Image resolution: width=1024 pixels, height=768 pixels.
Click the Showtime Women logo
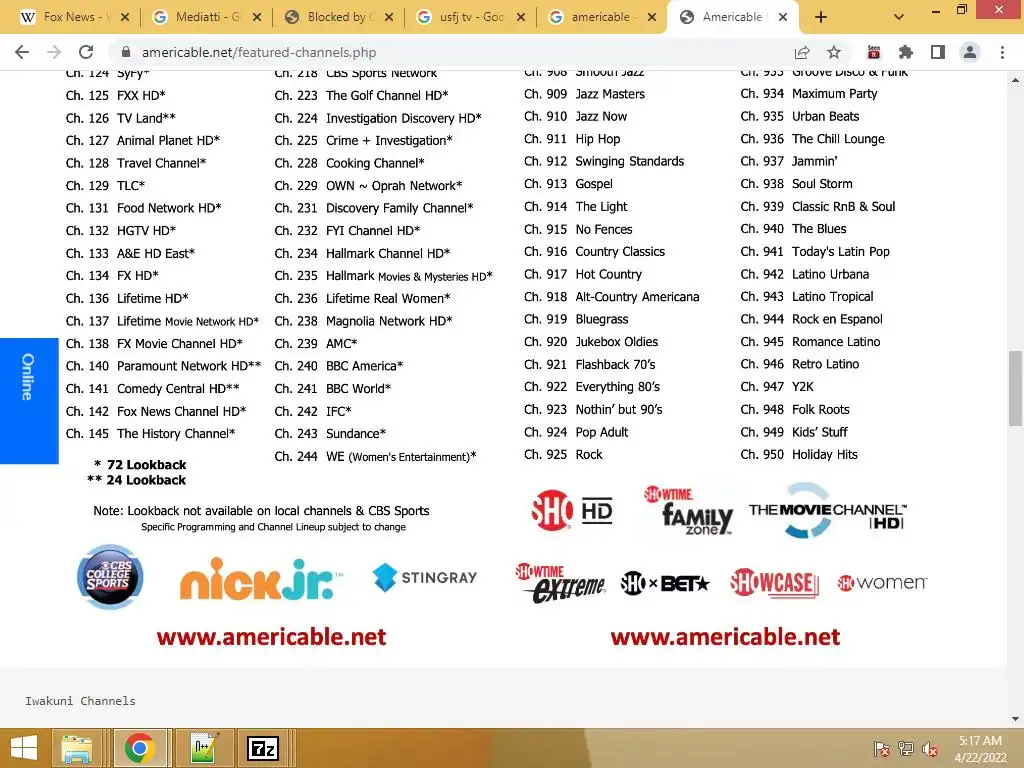(x=882, y=583)
